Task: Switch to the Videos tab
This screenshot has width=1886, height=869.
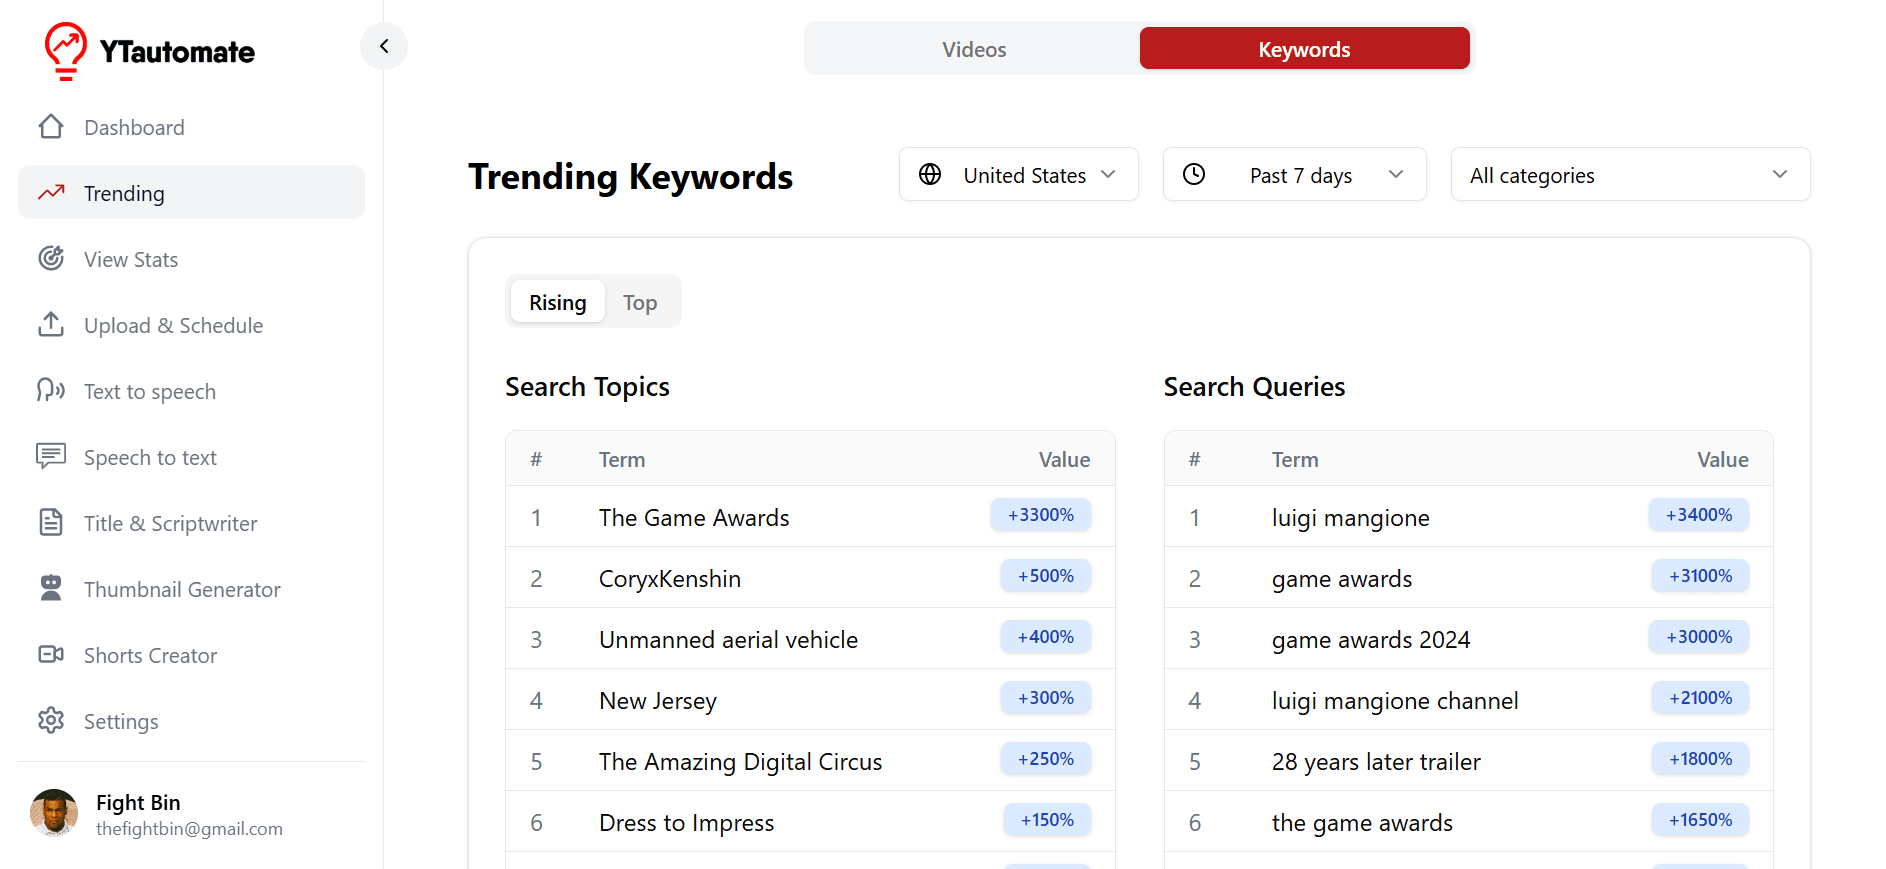Action: pos(973,49)
